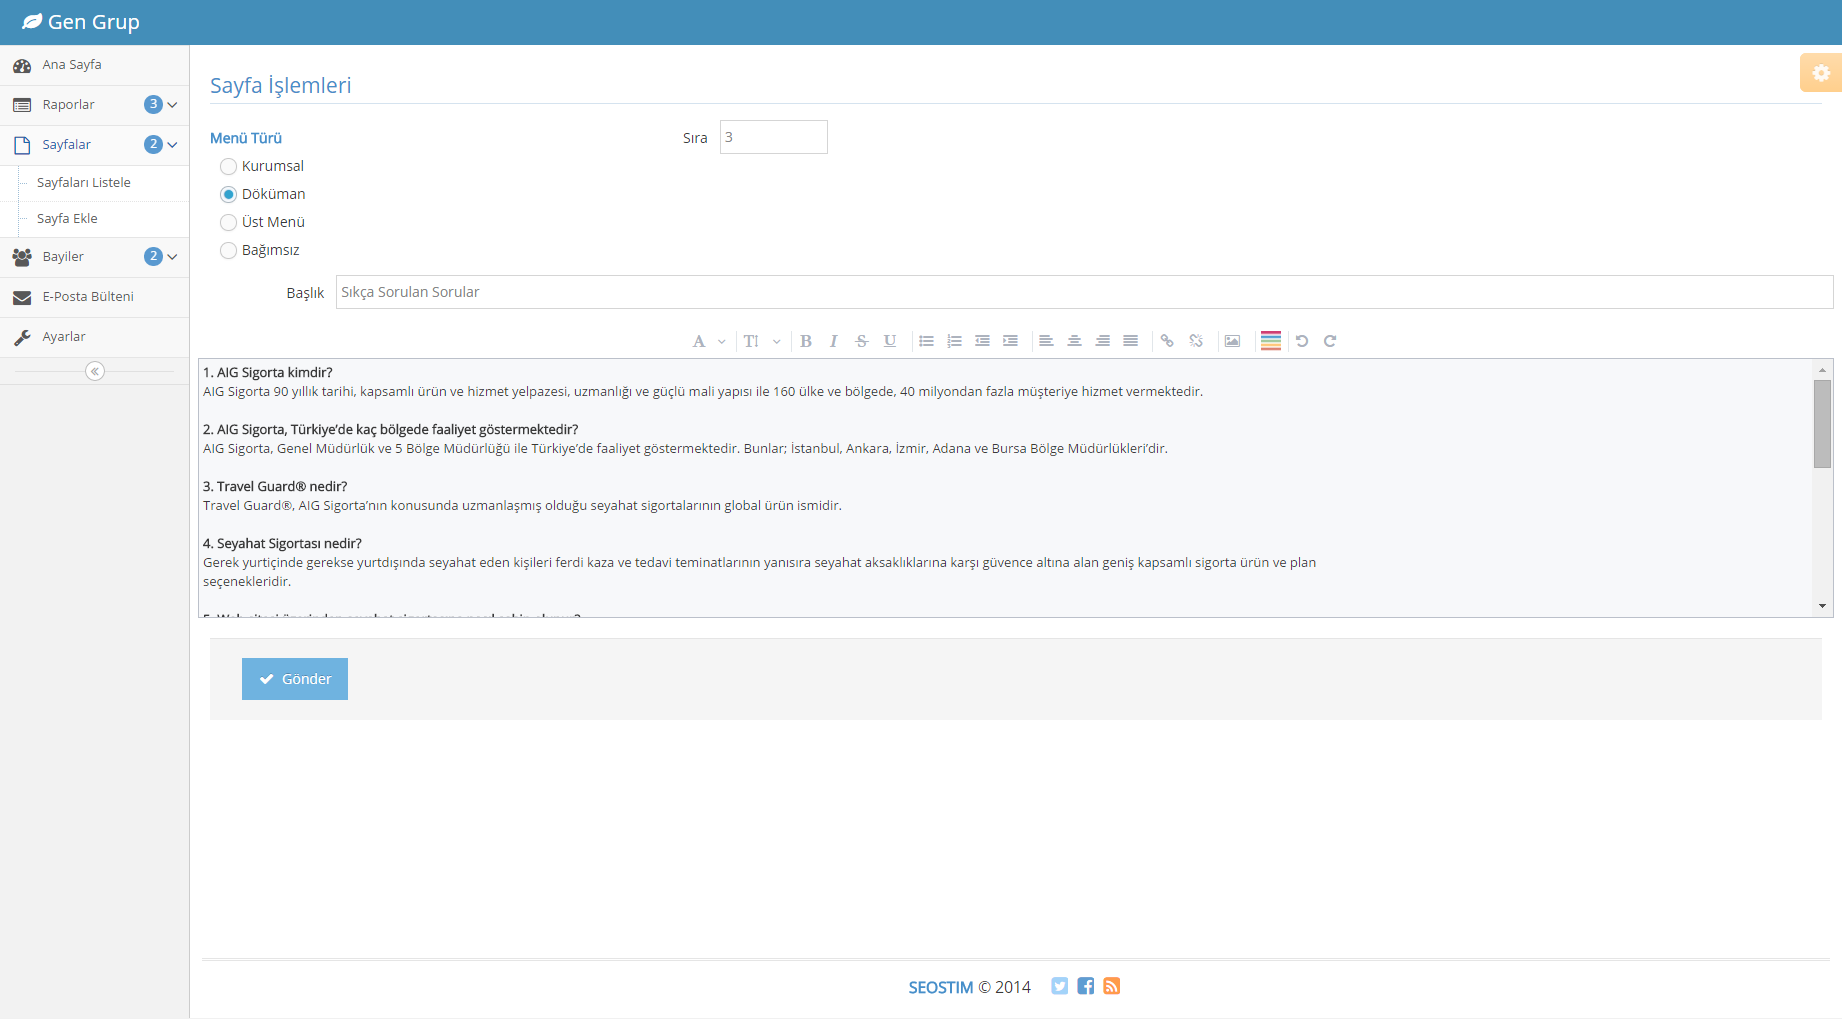Toggle italic formatting in the editor

tap(833, 341)
